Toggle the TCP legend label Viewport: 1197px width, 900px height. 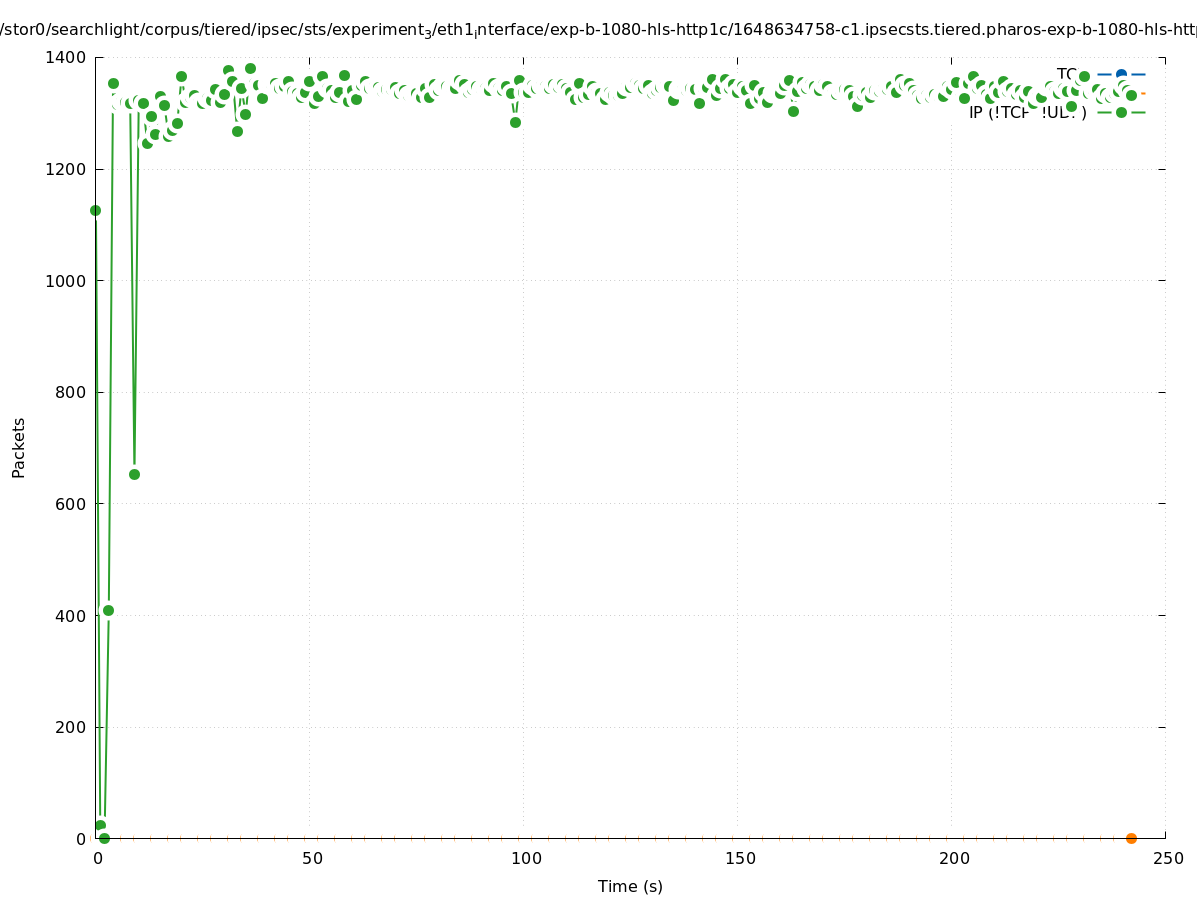point(1067,74)
